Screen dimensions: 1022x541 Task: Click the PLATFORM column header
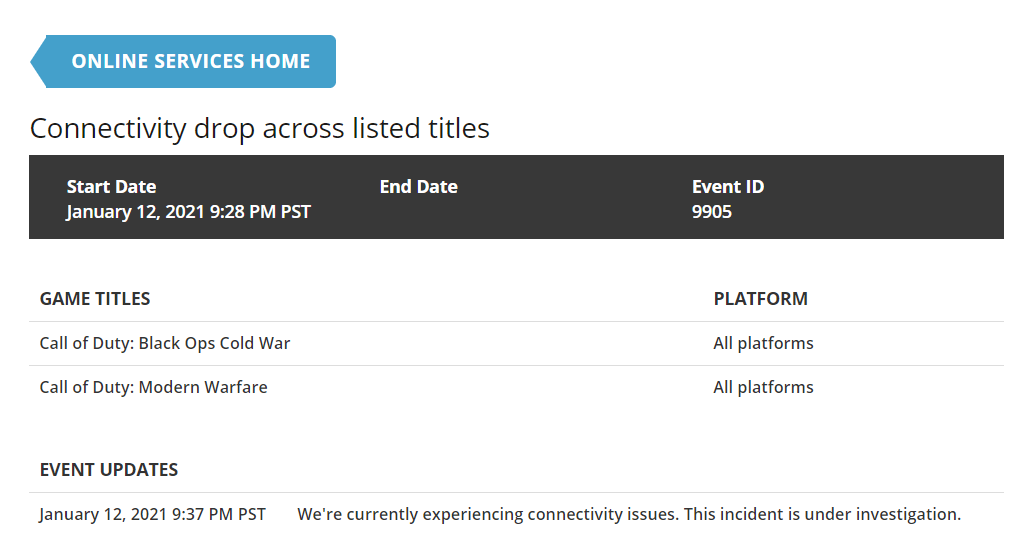(x=760, y=299)
